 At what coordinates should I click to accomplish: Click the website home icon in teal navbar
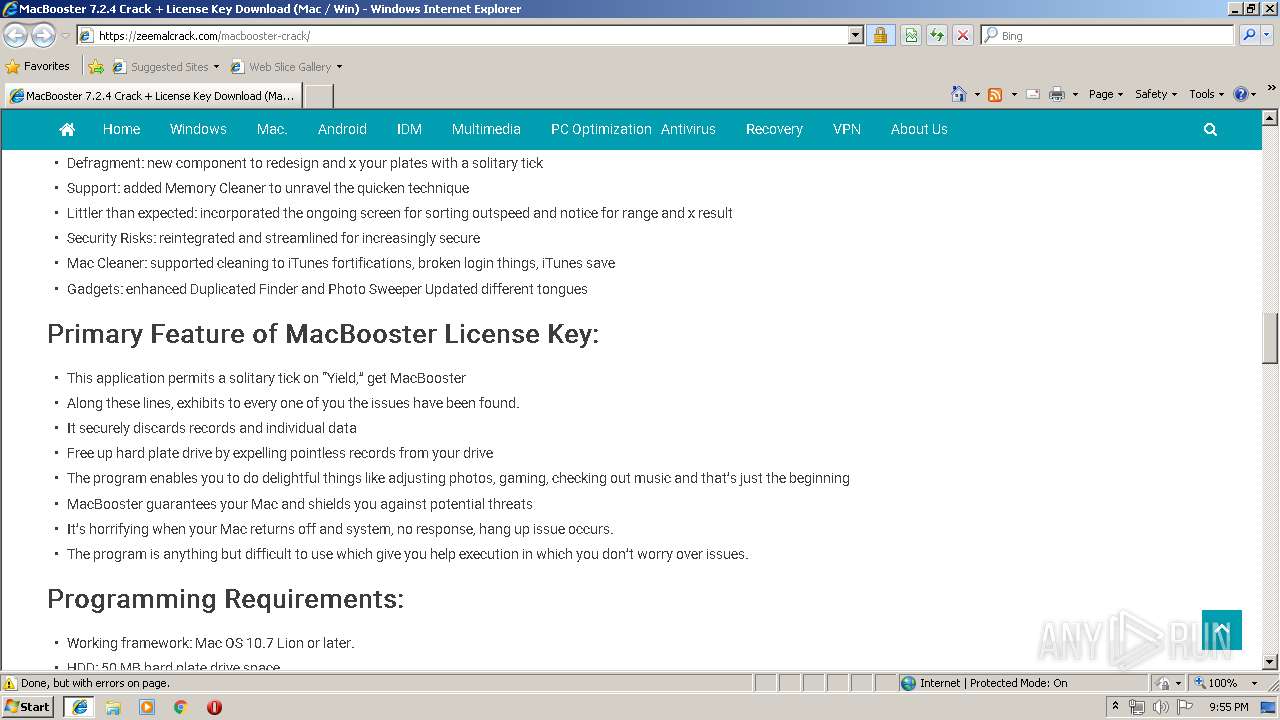67,129
